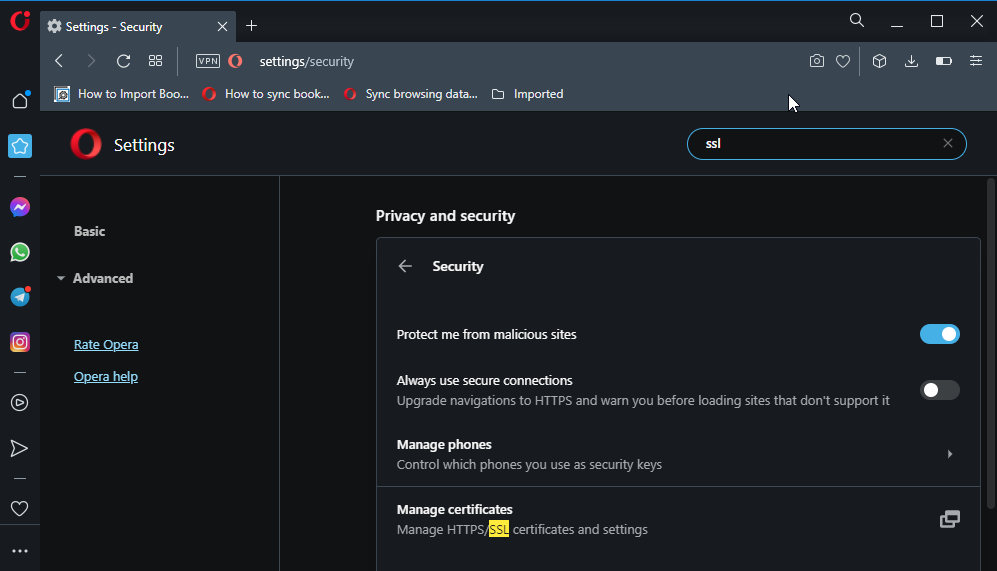
Task: Click the Opera icon in address bar
Action: pos(235,61)
